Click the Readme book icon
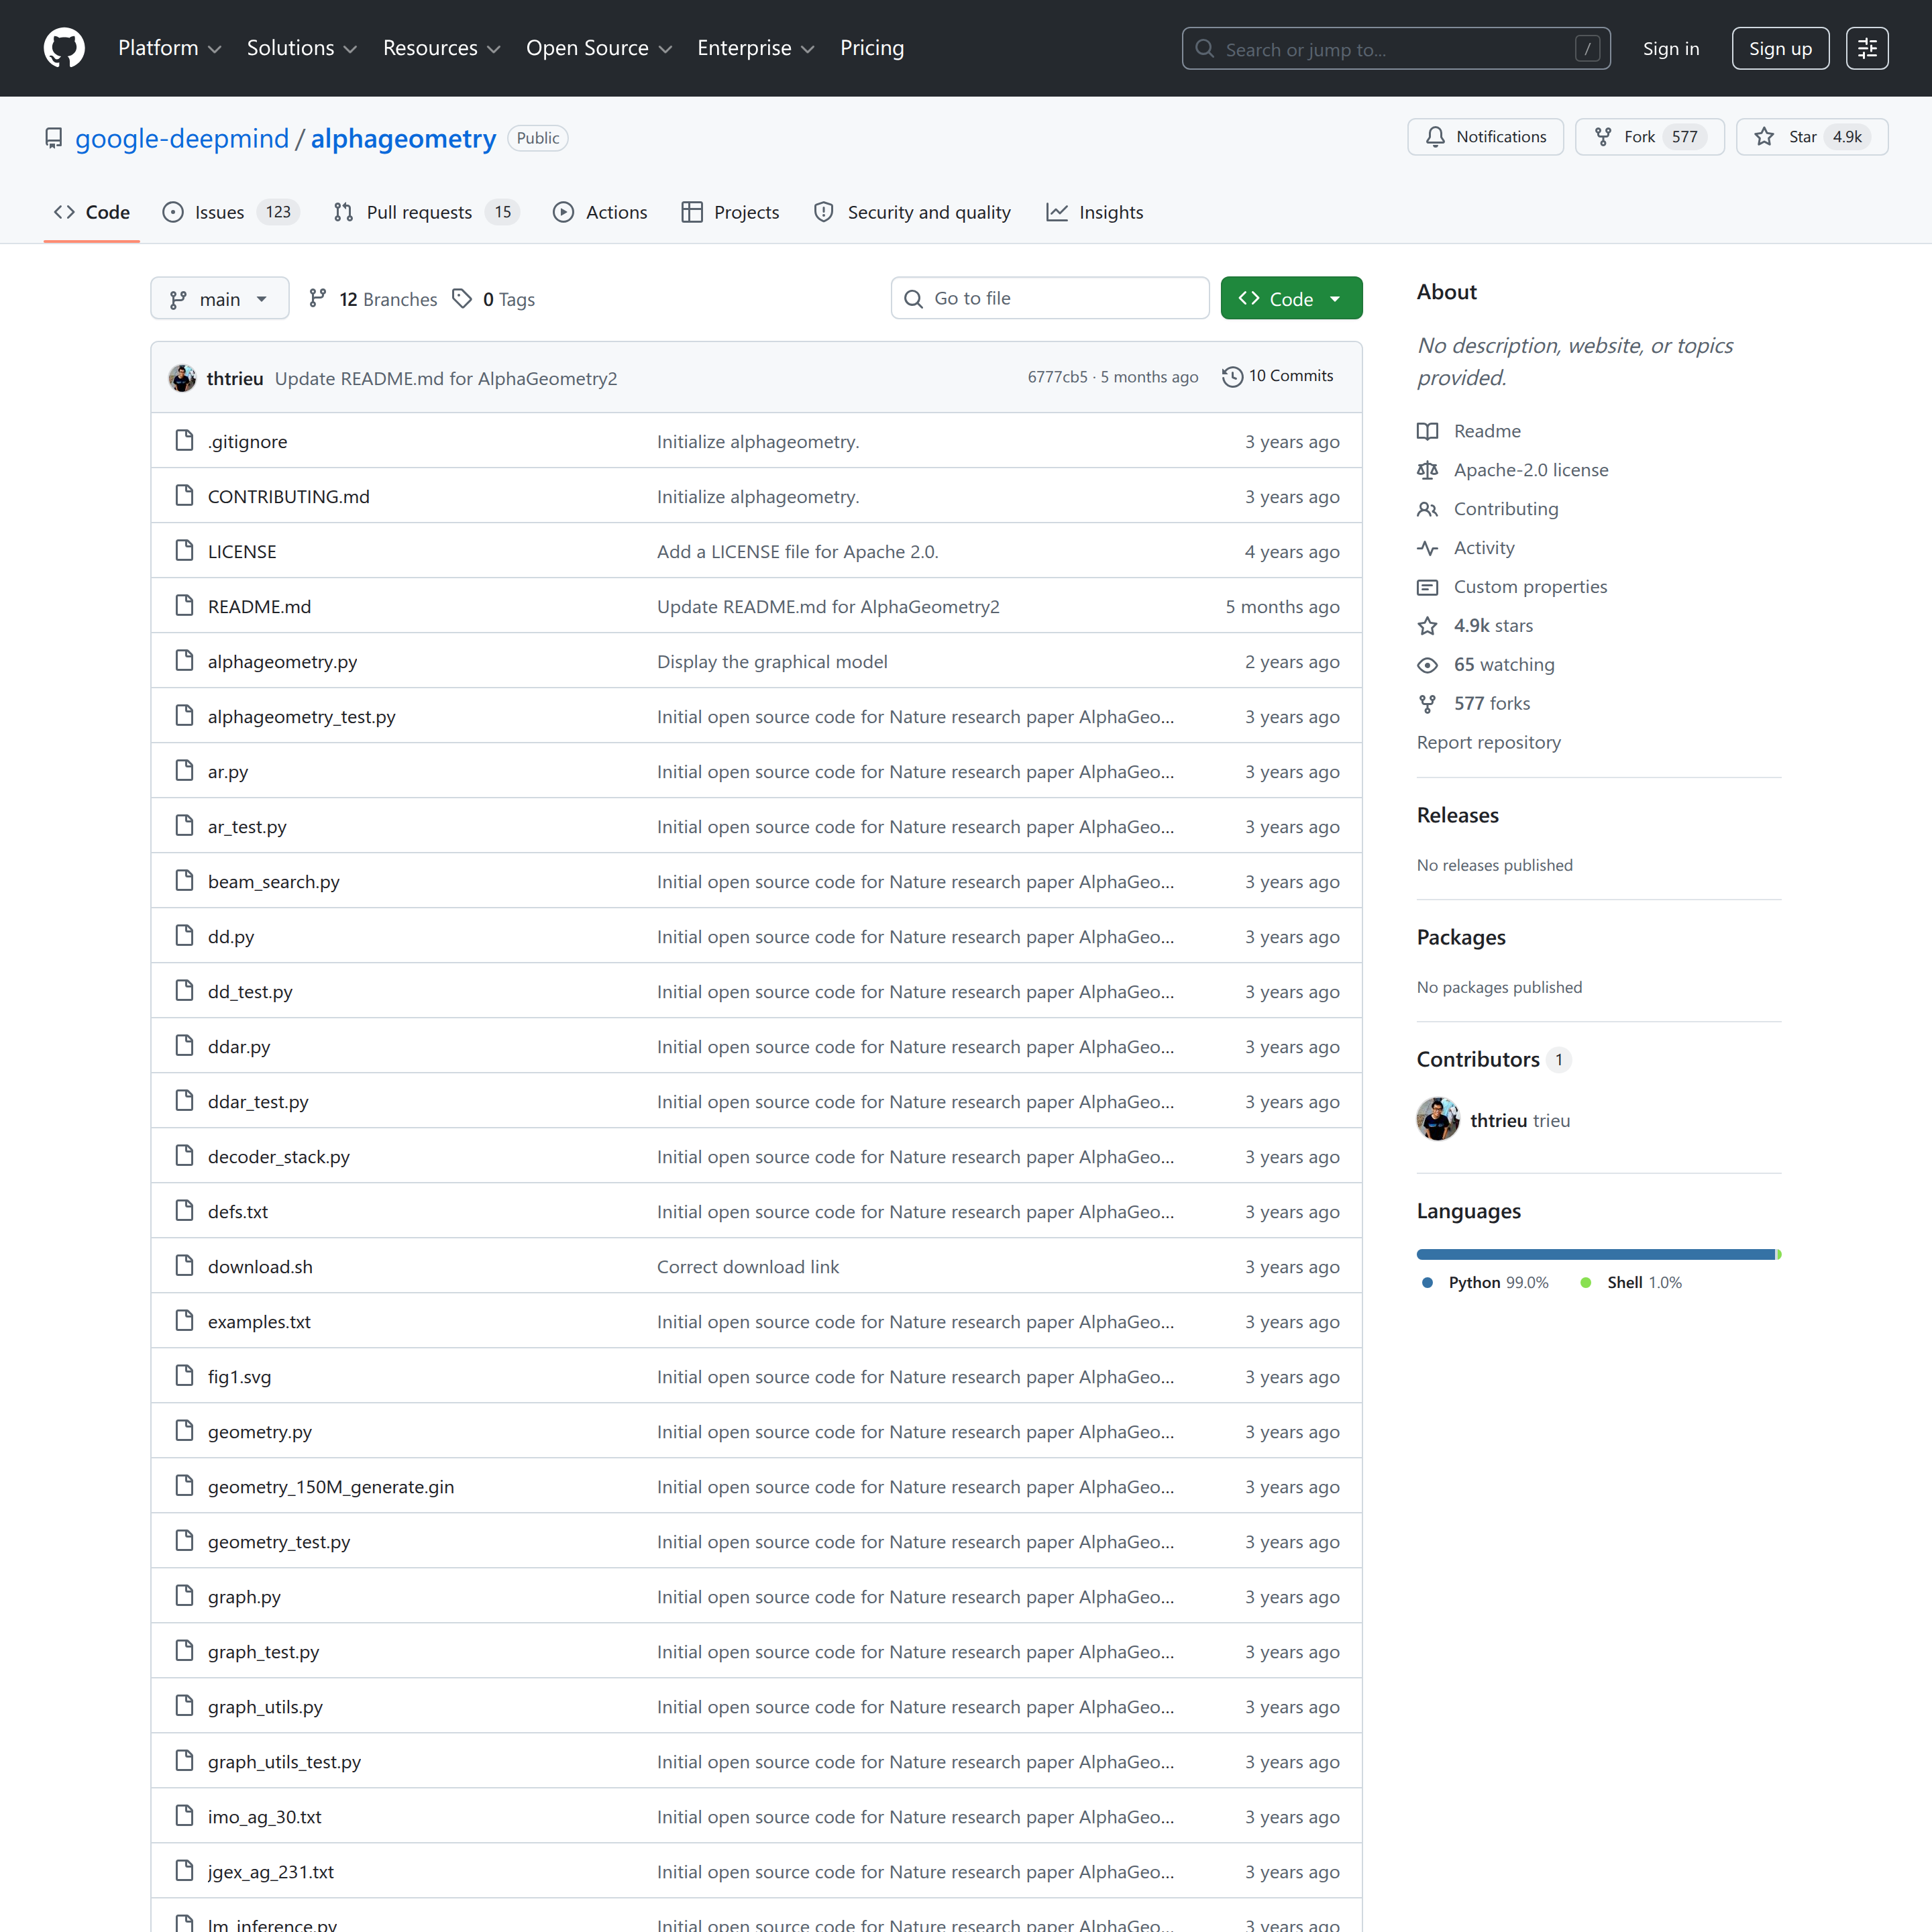The height and width of the screenshot is (1932, 1932). pyautogui.click(x=1427, y=431)
